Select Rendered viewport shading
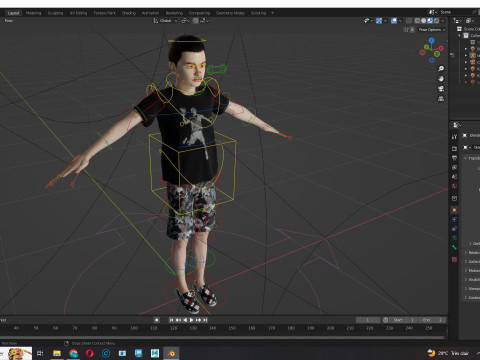480x360 pixels. pos(436,21)
